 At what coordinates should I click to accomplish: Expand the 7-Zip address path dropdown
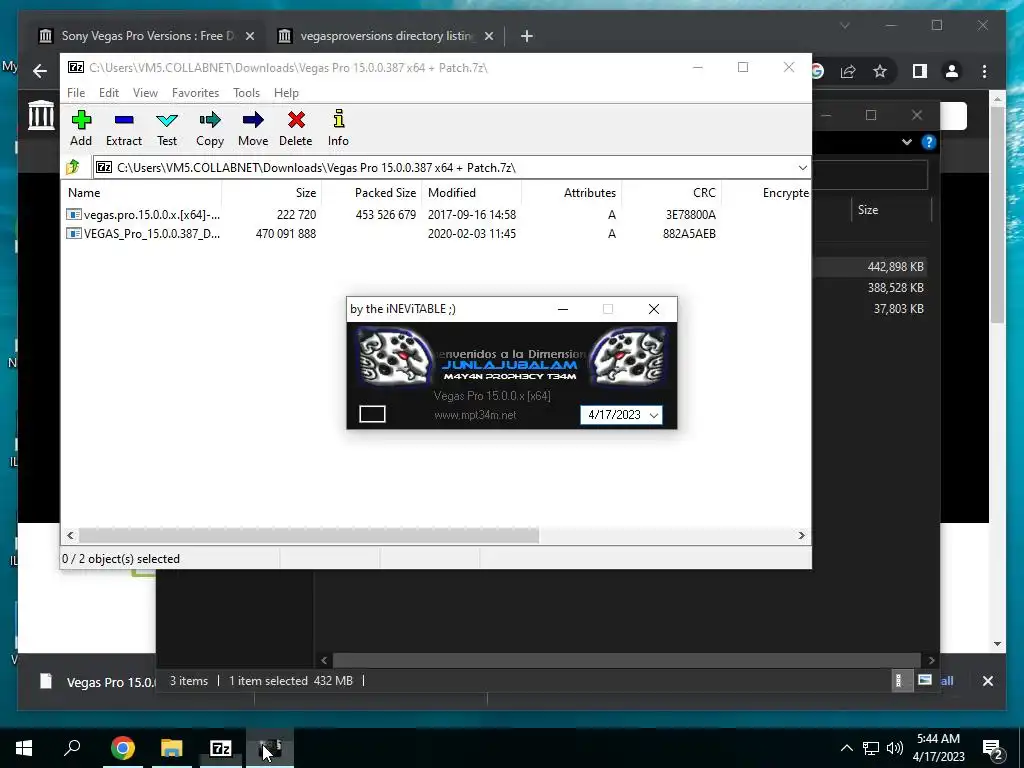click(802, 168)
